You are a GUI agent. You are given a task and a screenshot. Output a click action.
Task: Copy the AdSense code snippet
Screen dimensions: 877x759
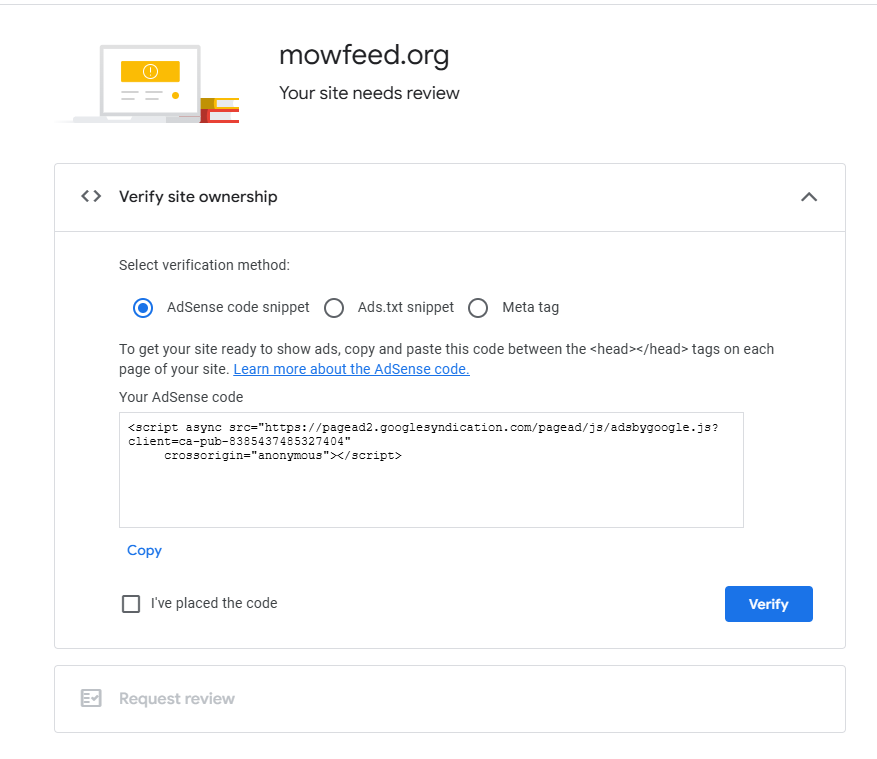click(x=144, y=550)
